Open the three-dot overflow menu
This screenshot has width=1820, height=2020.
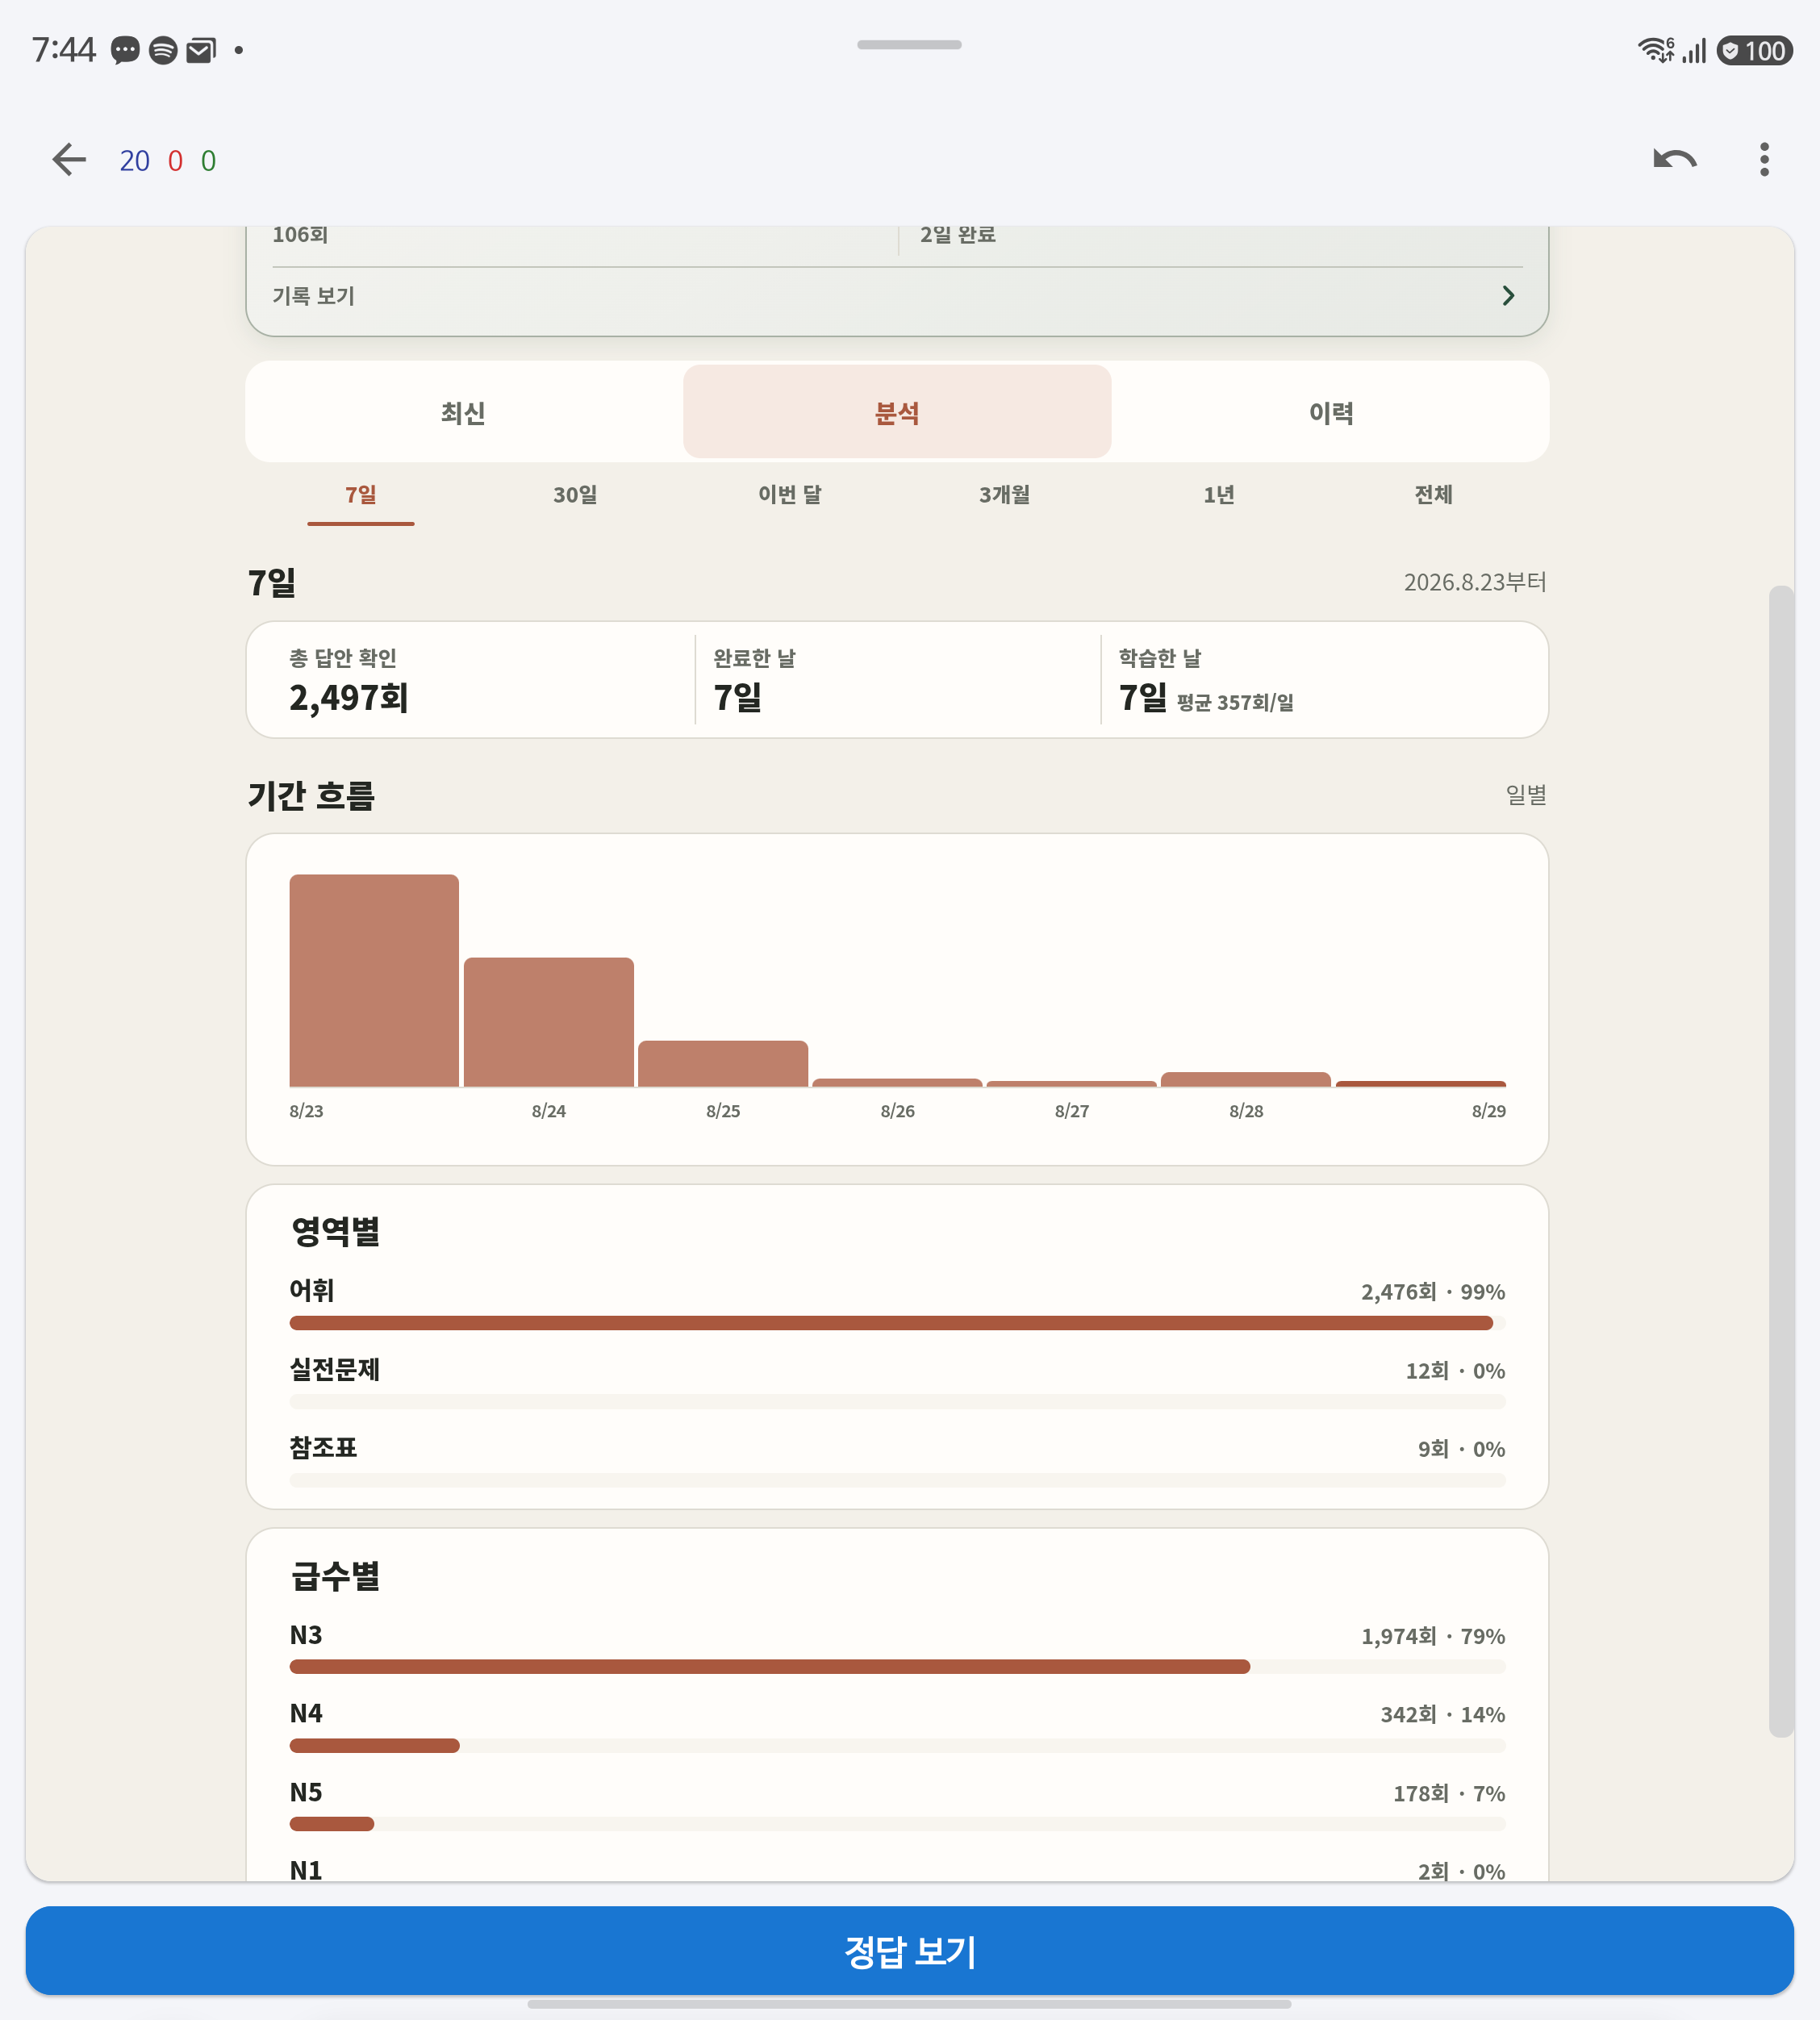pyautogui.click(x=1764, y=160)
